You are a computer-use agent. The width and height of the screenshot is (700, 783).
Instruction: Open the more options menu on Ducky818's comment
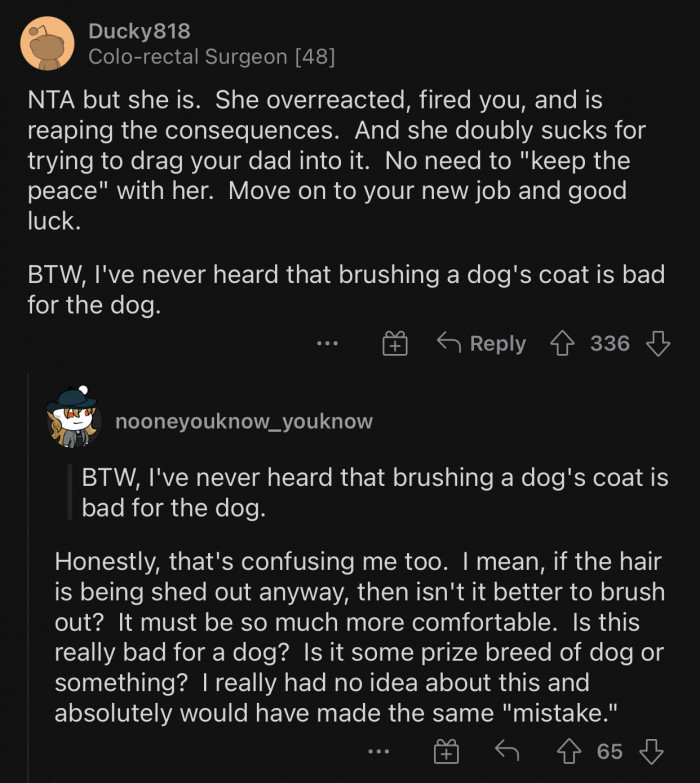click(x=327, y=344)
